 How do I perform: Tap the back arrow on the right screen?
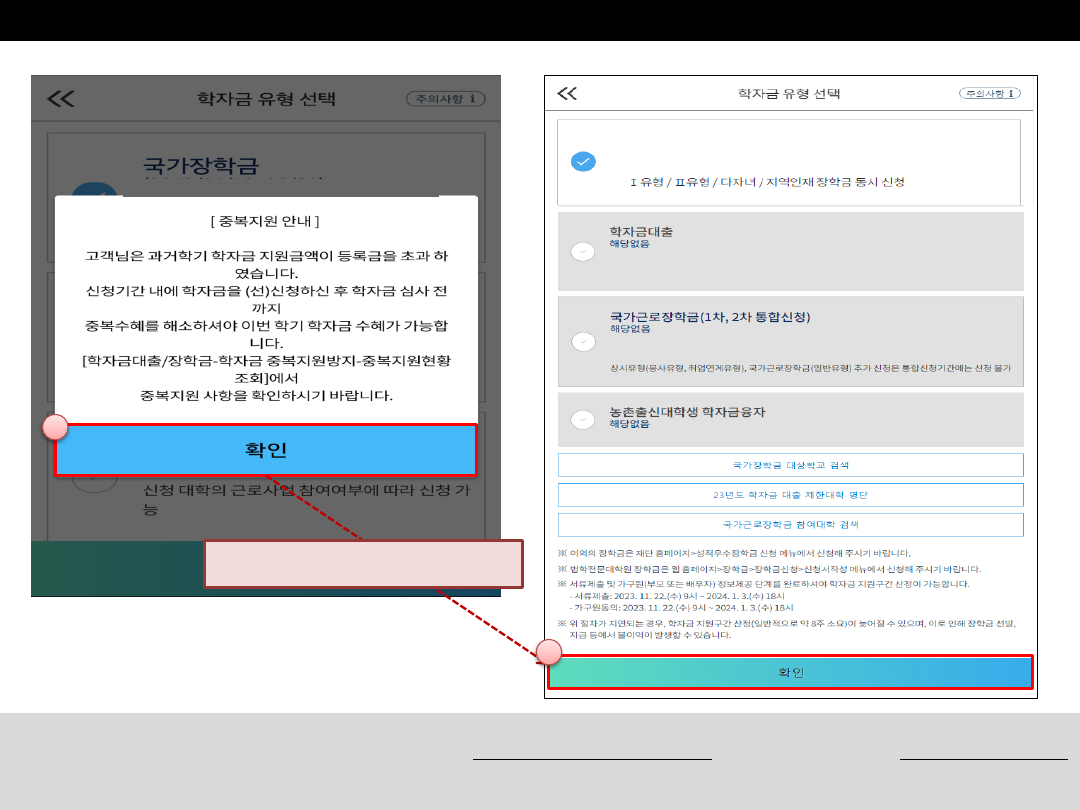pyautogui.click(x=567, y=94)
